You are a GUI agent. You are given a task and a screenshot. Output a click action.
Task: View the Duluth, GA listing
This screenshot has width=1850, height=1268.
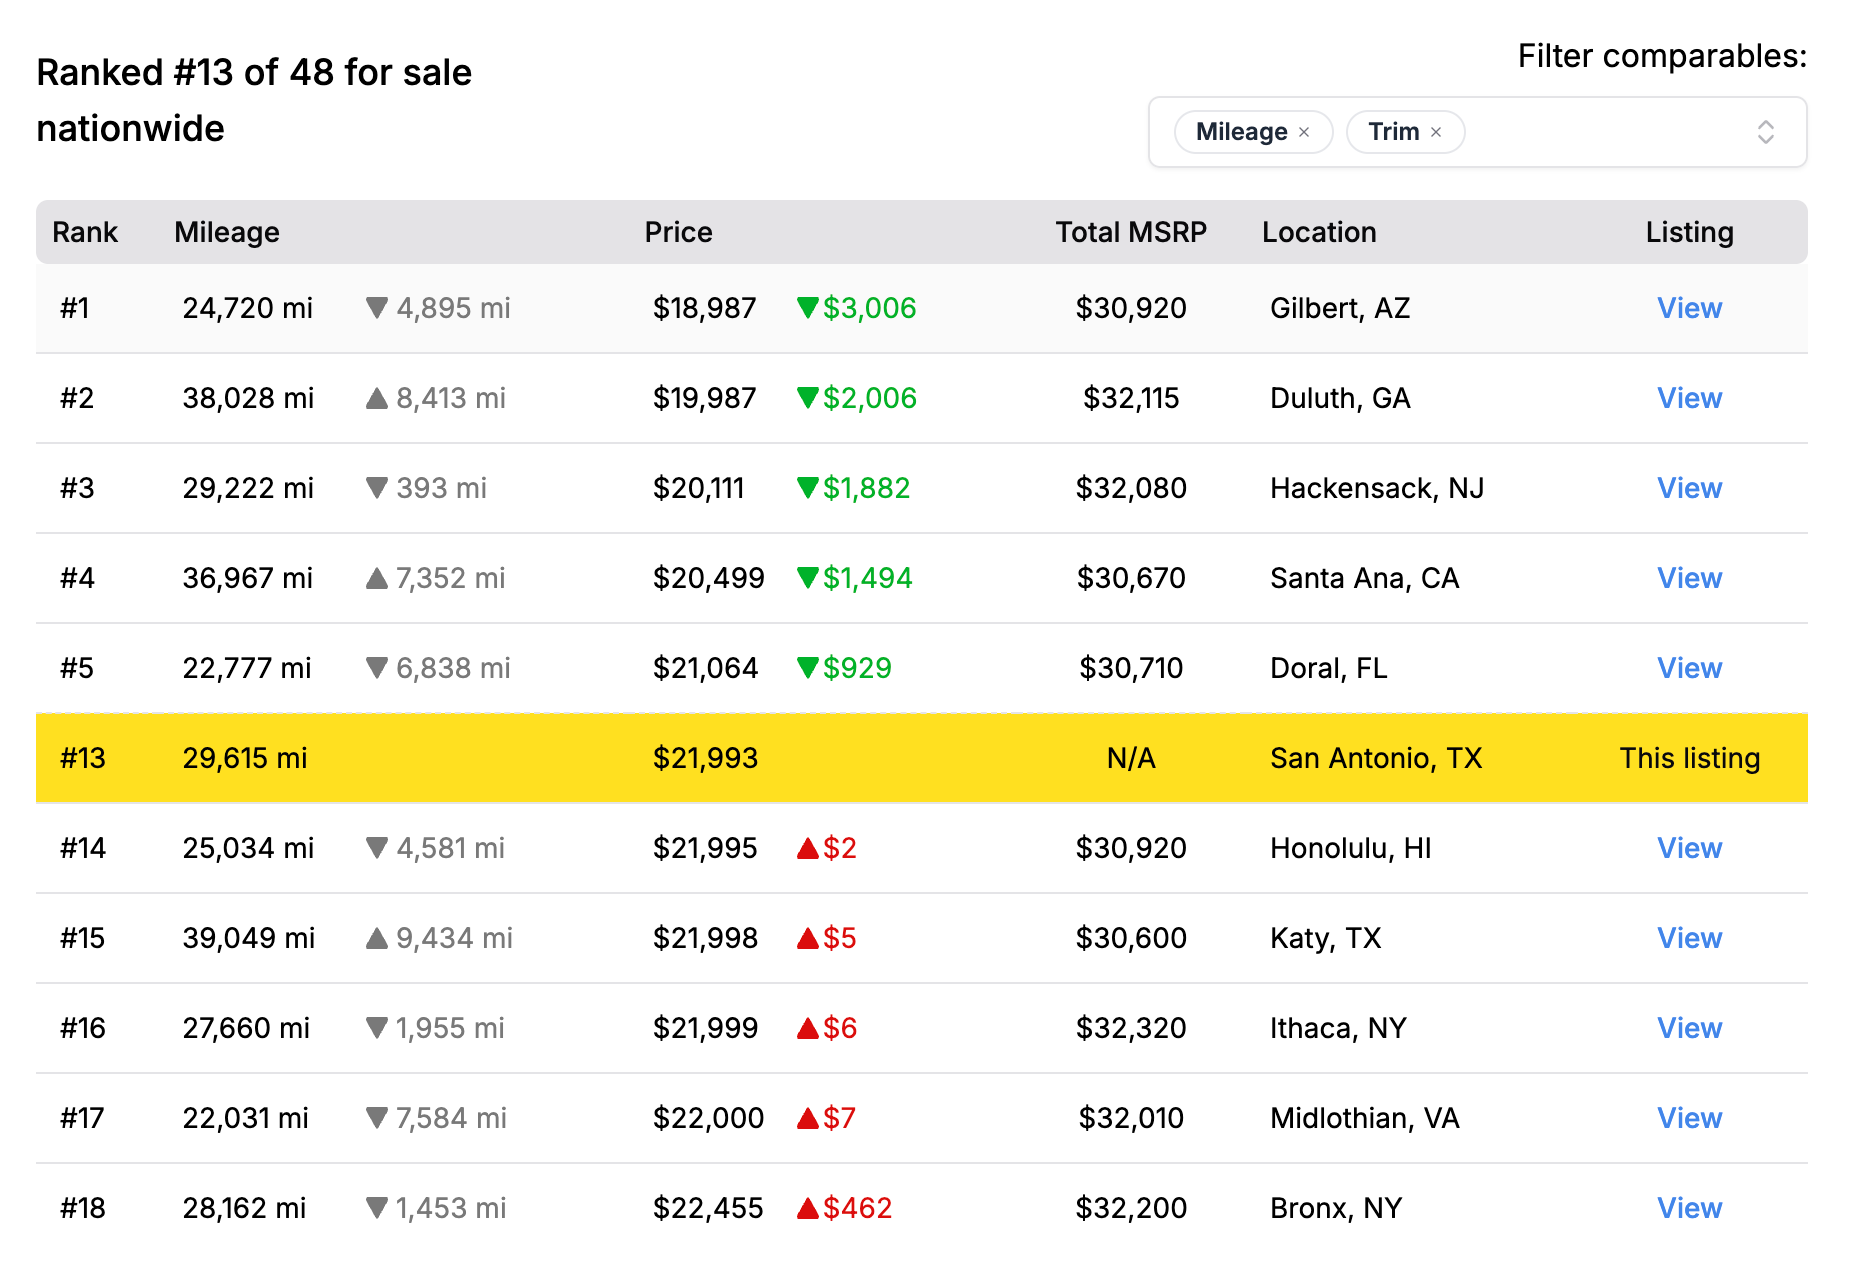pyautogui.click(x=1689, y=398)
